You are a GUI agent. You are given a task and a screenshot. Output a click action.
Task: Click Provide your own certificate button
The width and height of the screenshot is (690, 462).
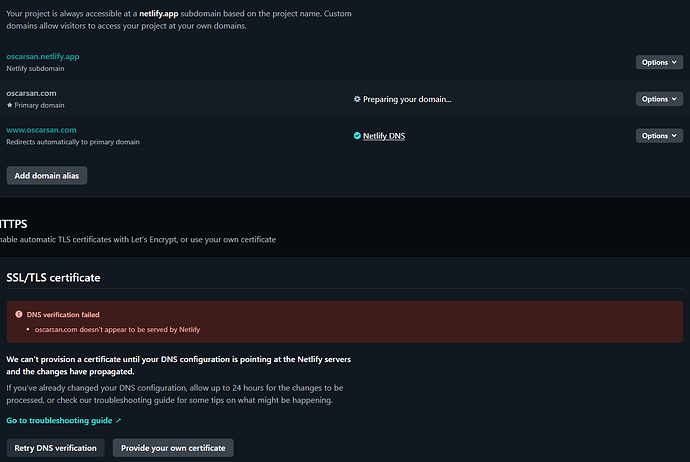point(173,448)
